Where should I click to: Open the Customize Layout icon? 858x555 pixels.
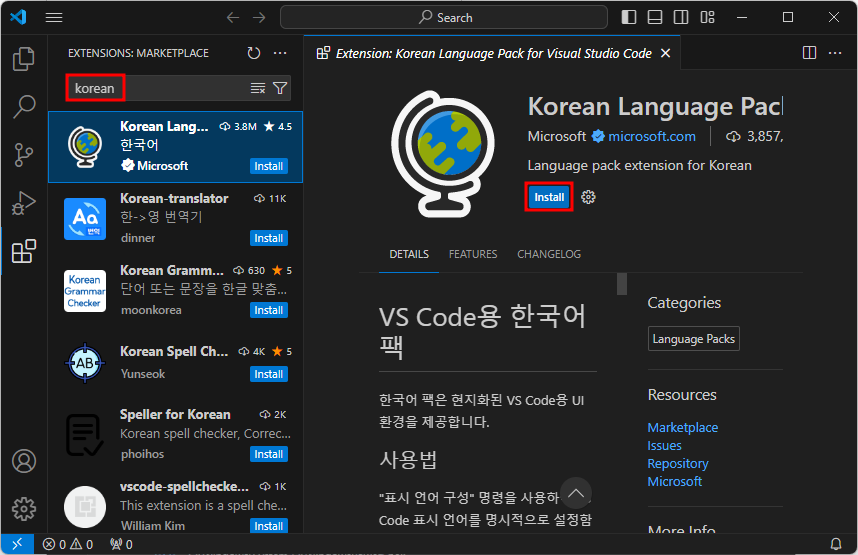point(708,18)
